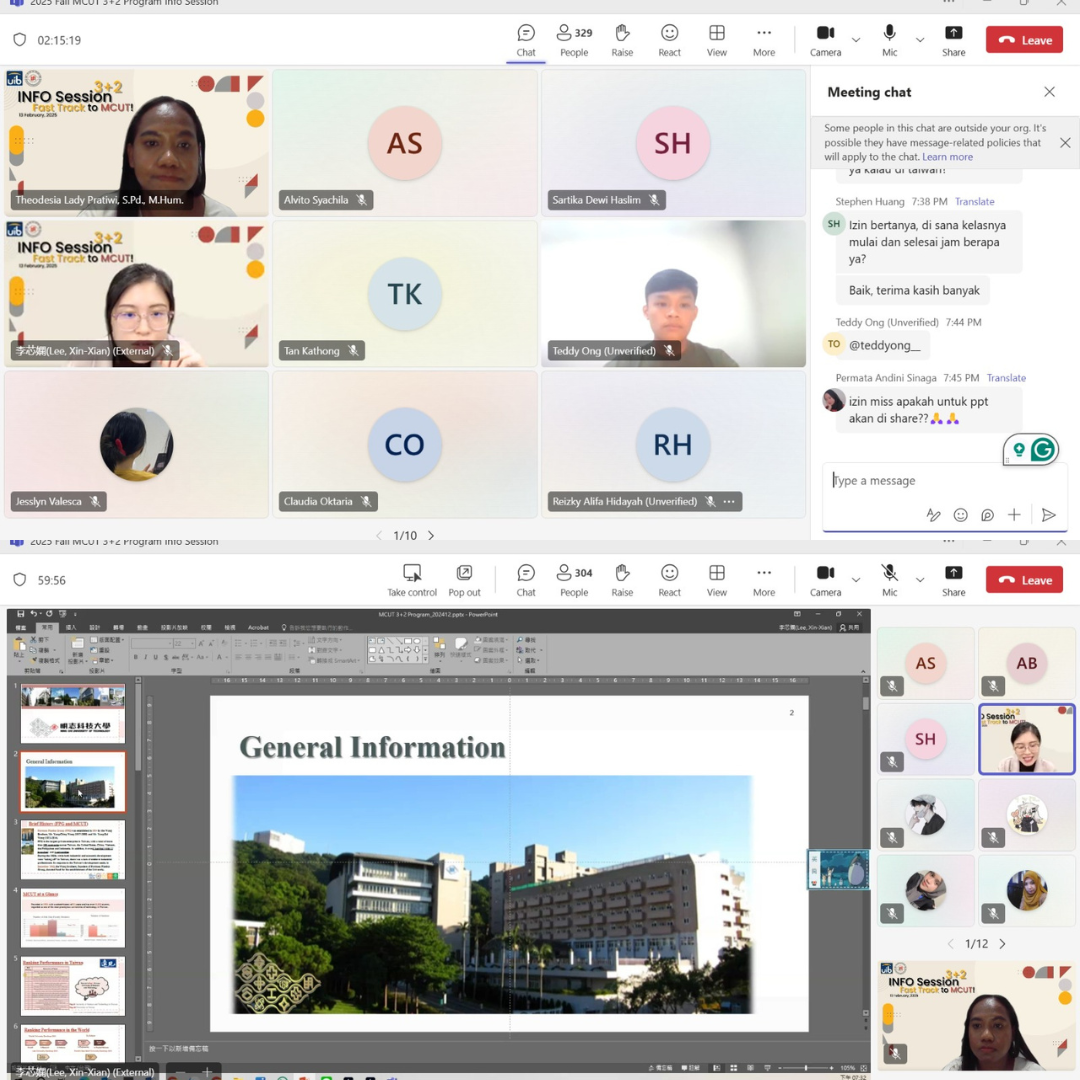This screenshot has height=1080, width=1080.
Task: Focus the Type a message field
Action: (x=944, y=481)
